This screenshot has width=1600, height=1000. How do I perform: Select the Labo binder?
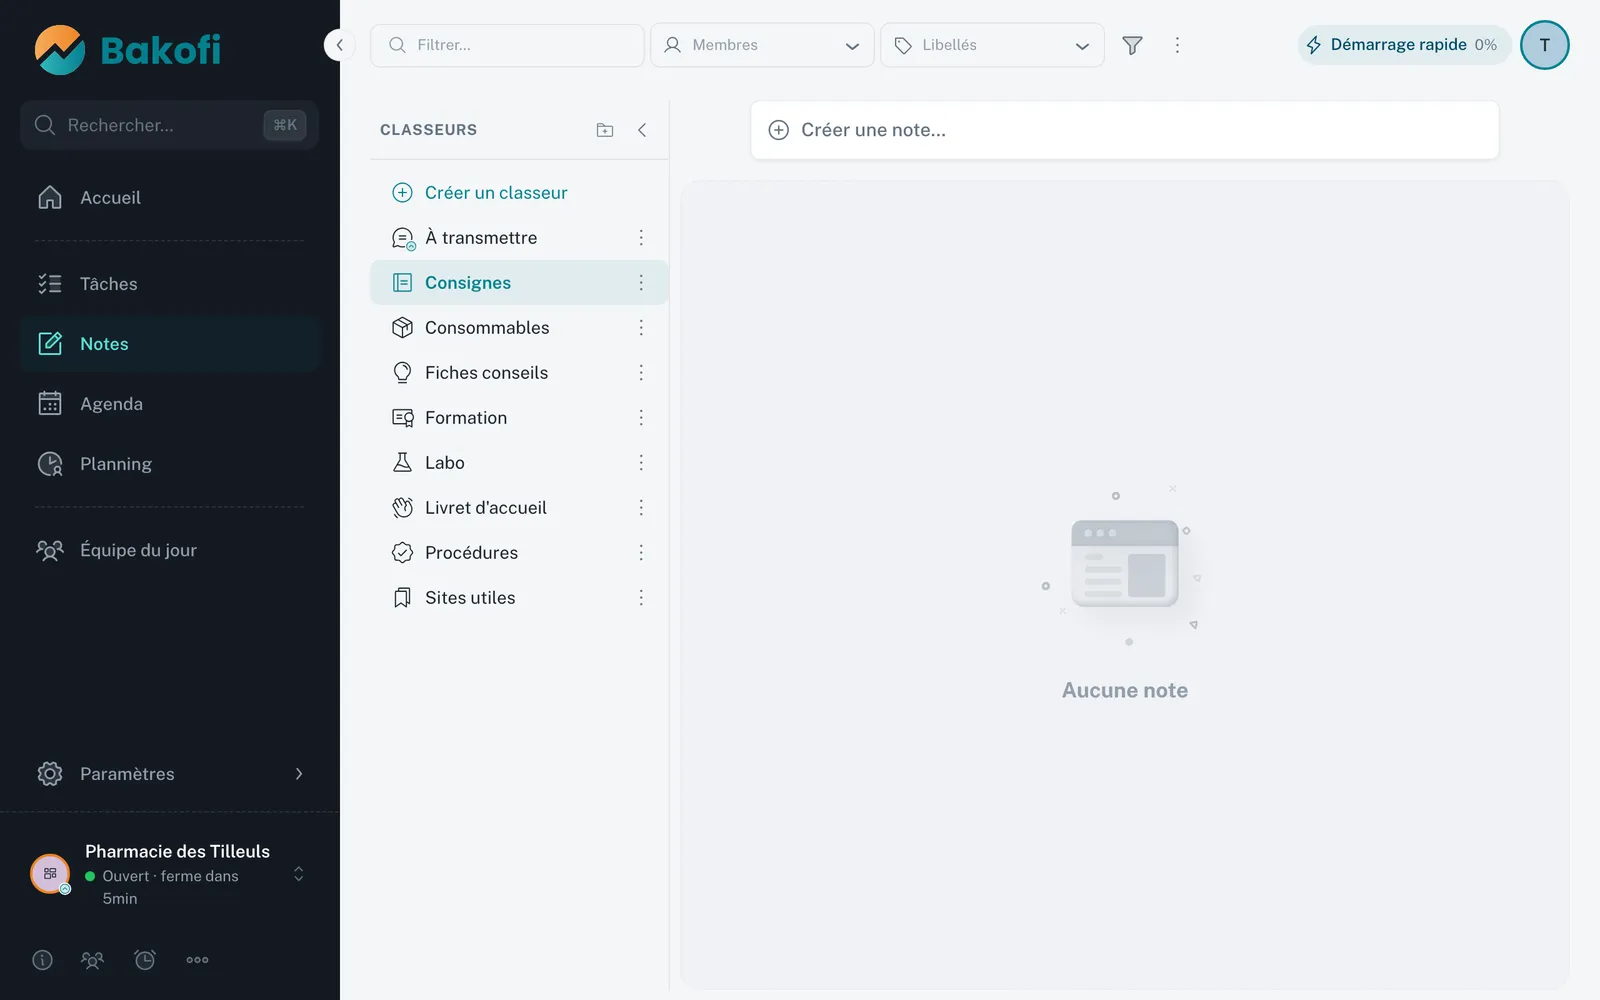tap(519, 463)
